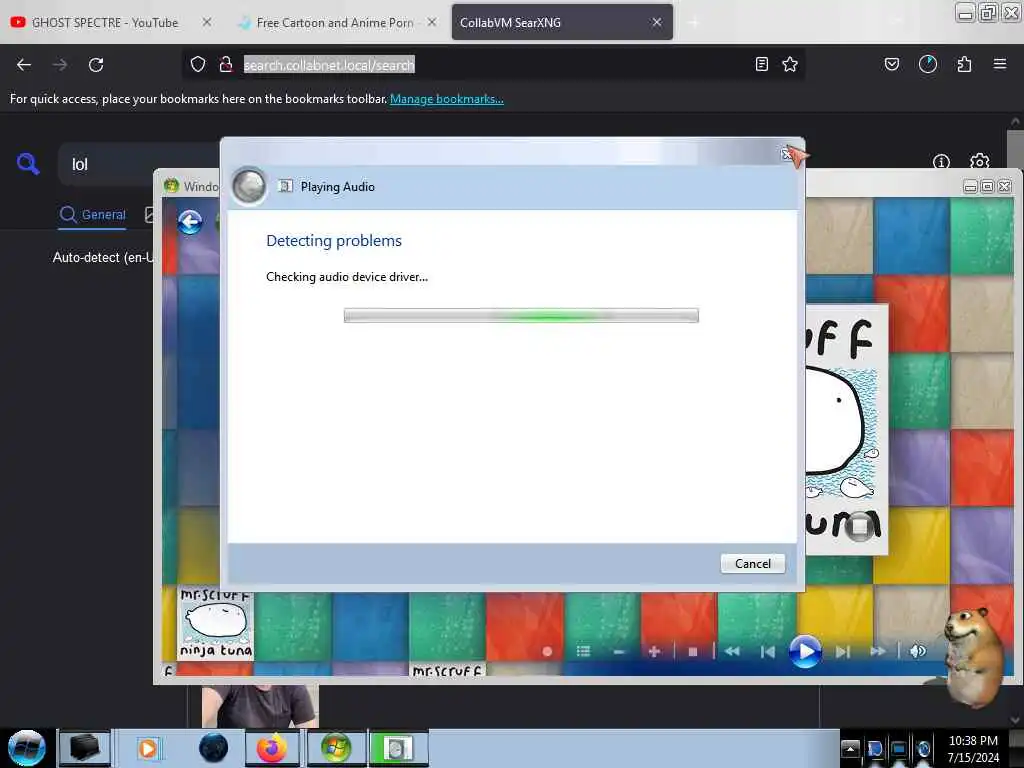Image resolution: width=1024 pixels, height=768 pixels.
Task: Click the troubleshooter back orb button
Action: [x=249, y=186]
